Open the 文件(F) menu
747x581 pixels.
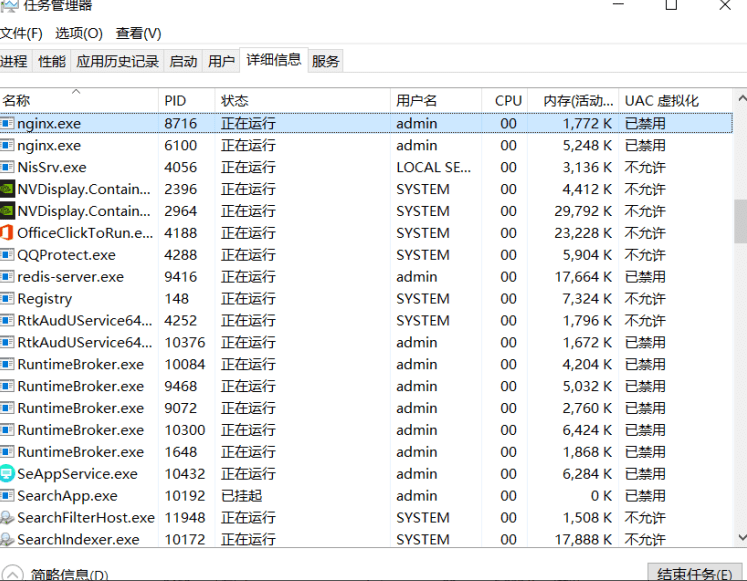21,33
